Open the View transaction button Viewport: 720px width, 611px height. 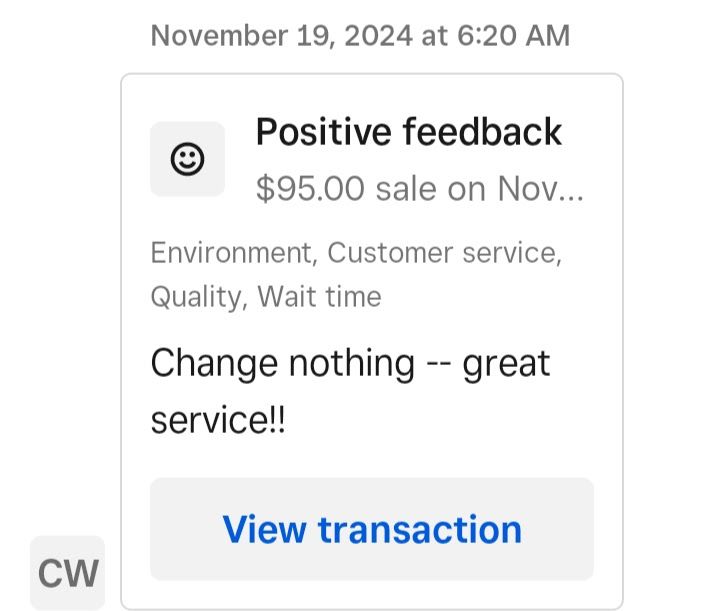[x=372, y=529]
